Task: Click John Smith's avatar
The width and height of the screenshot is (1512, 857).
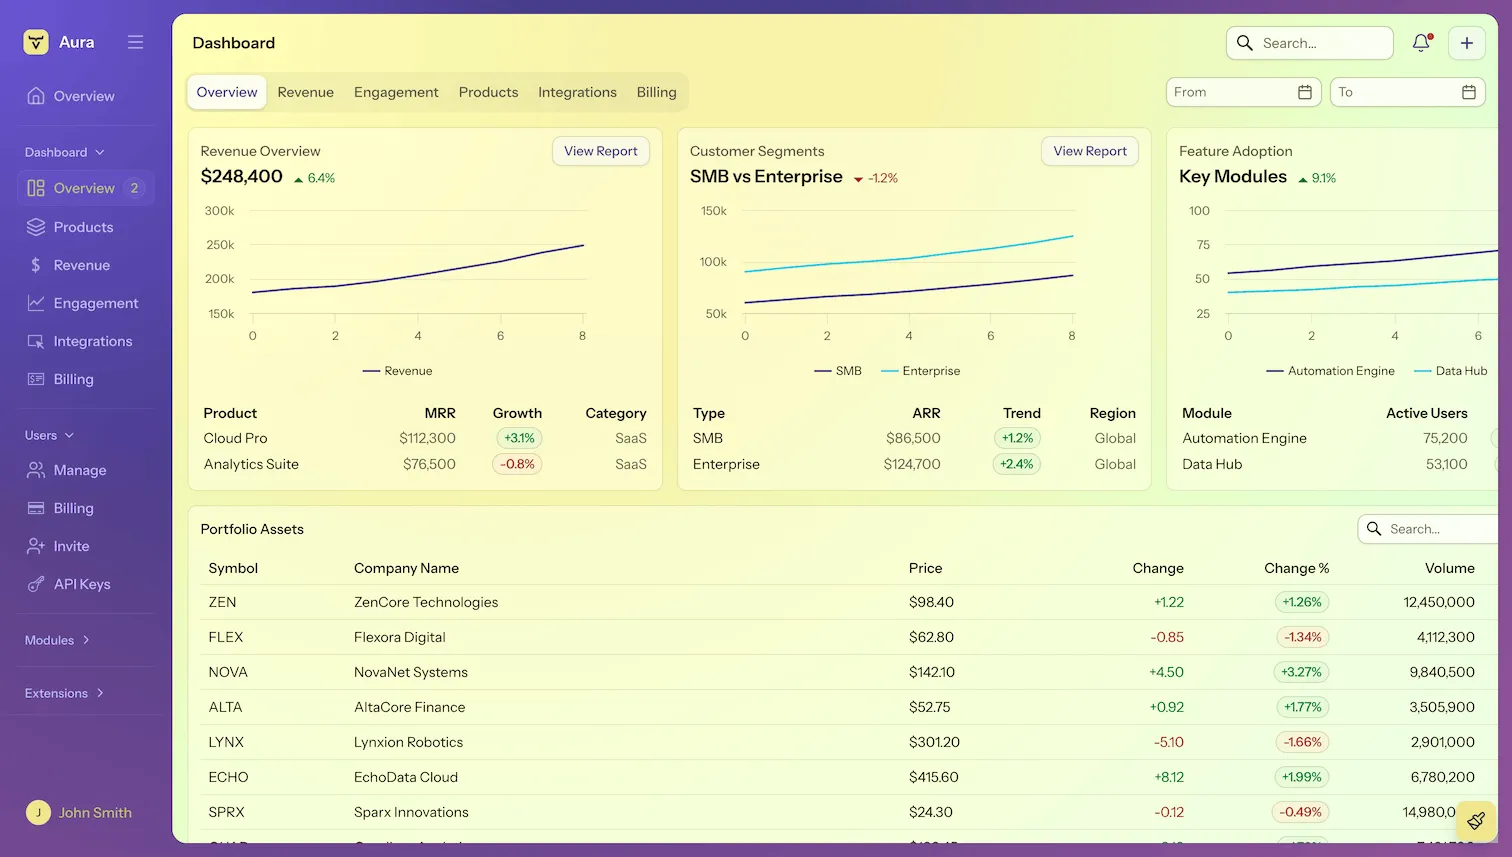Action: pos(38,813)
